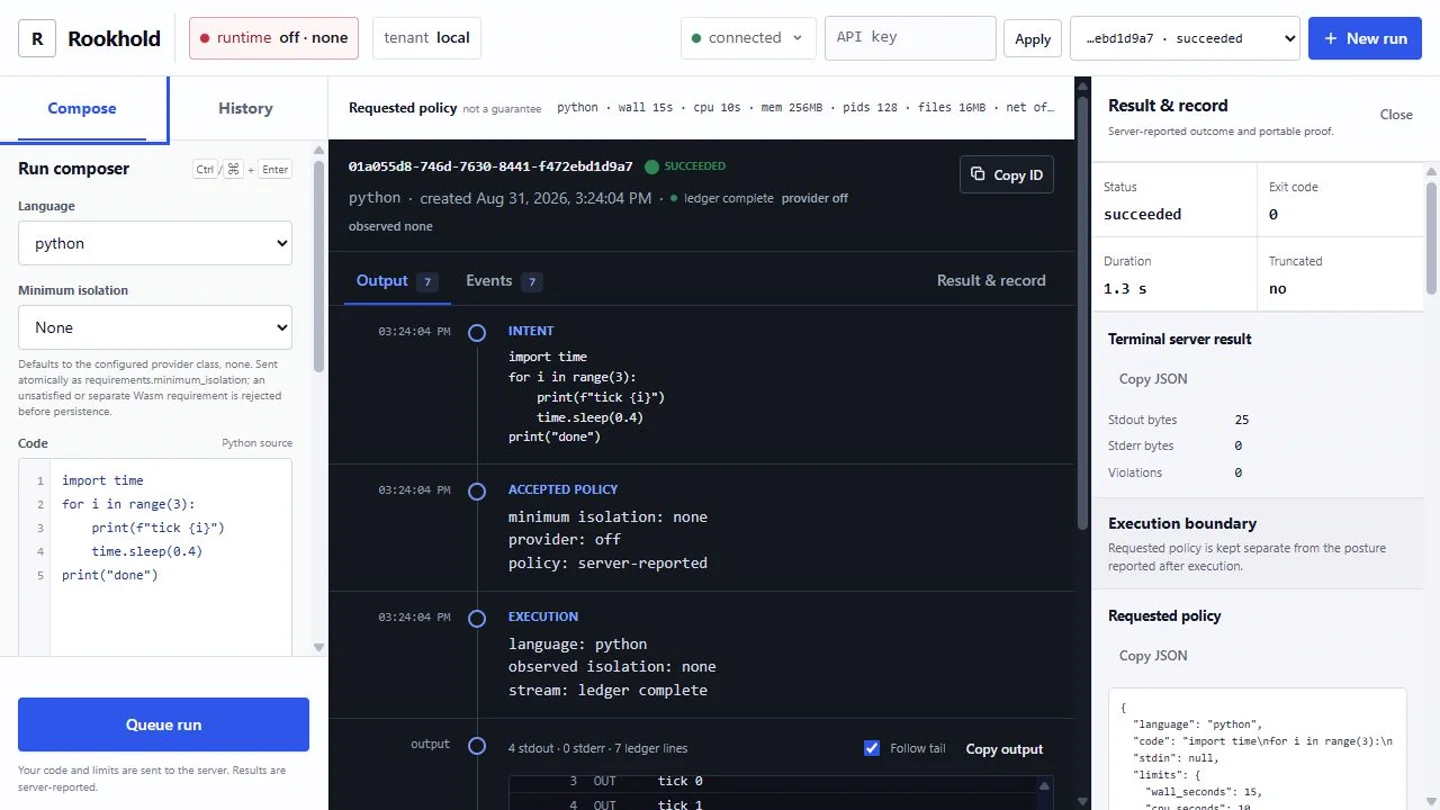Screen dimensions: 1440x810
Task: Copy the run ID
Action: (x=1006, y=174)
